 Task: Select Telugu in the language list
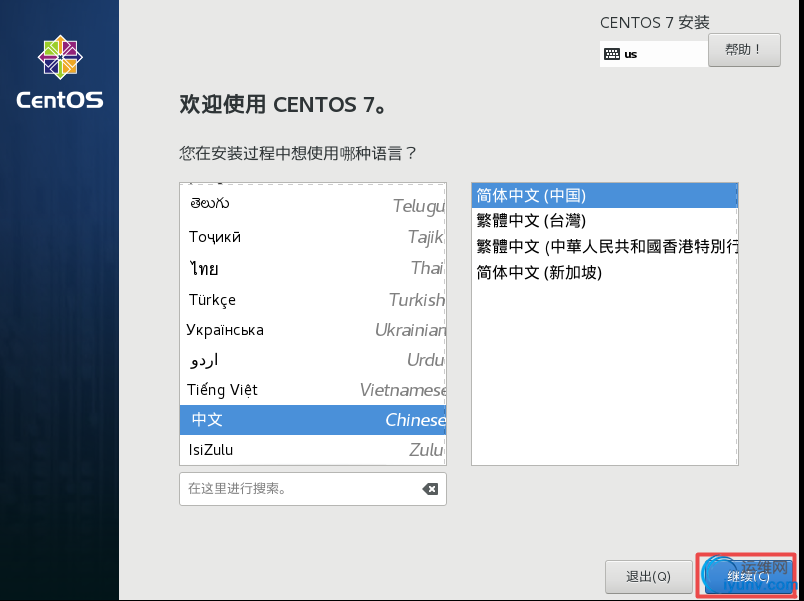point(313,205)
